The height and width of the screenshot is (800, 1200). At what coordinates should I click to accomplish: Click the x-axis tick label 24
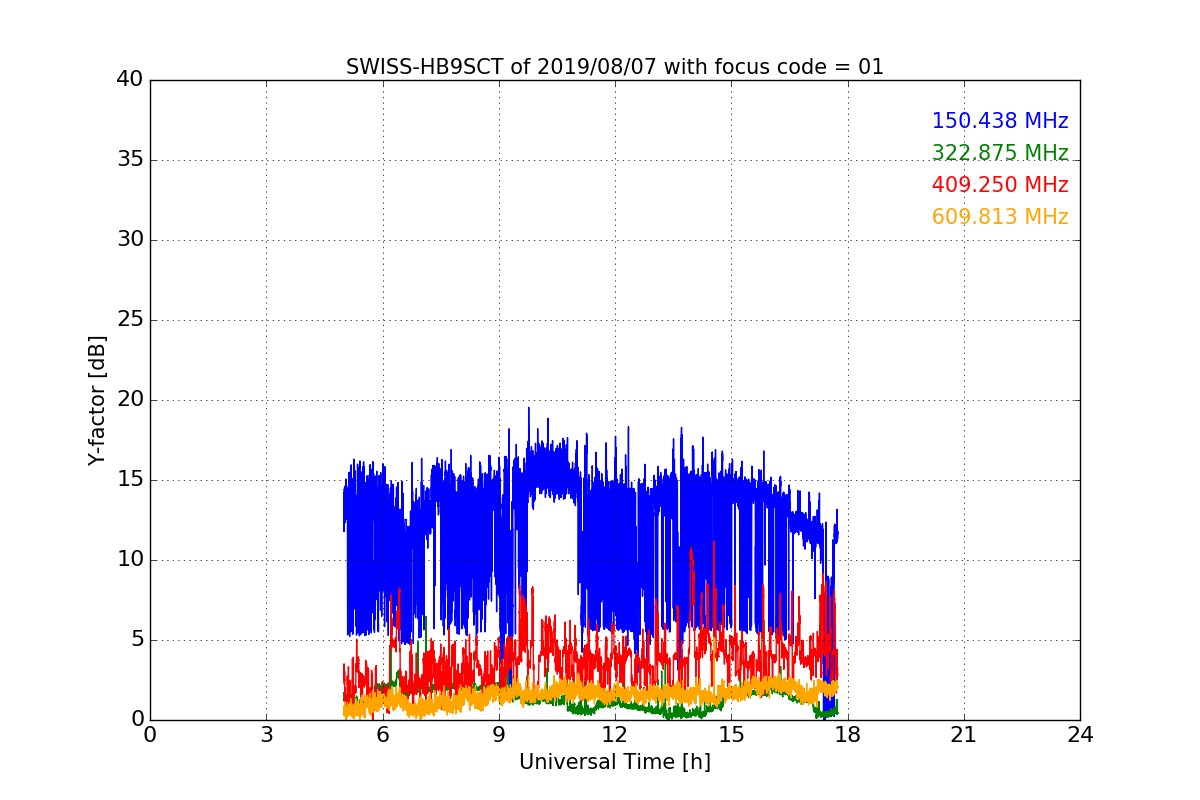(x=1080, y=735)
